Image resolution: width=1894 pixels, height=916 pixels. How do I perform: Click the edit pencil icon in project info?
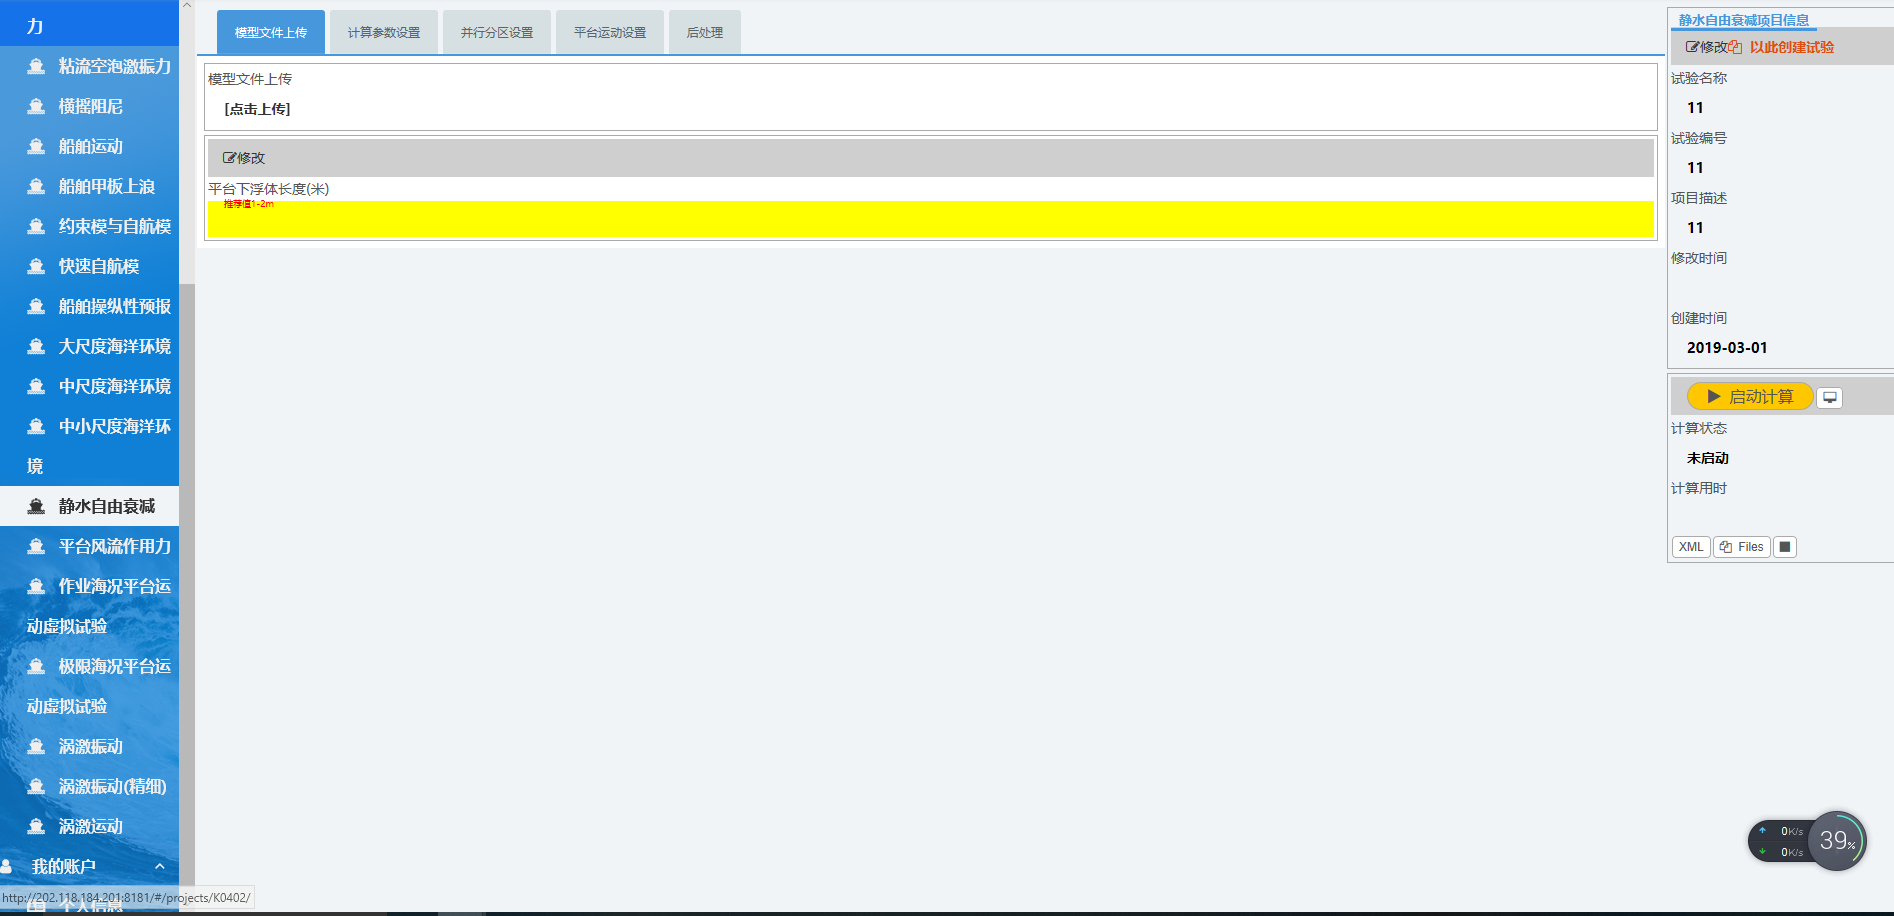click(x=1692, y=47)
